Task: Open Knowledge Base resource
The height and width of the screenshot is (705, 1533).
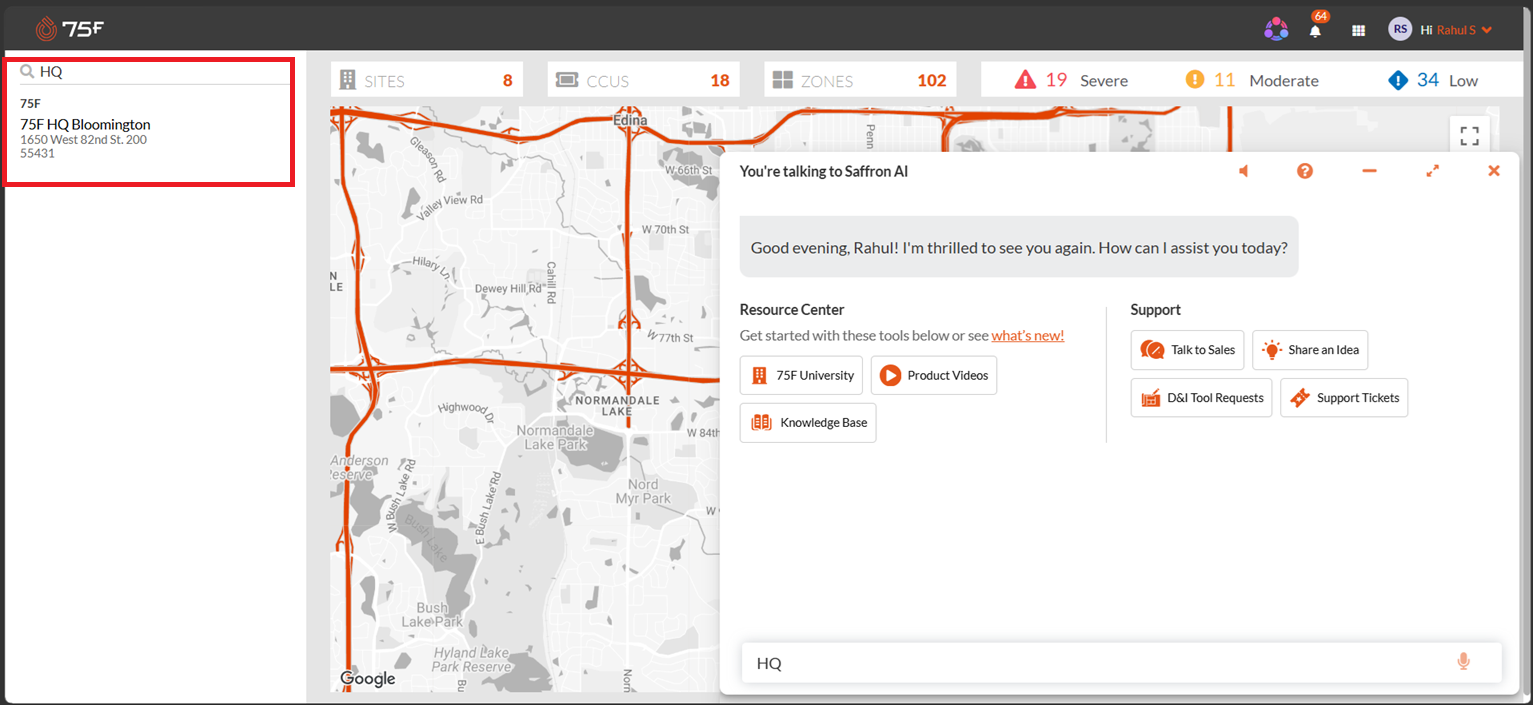Action: click(808, 423)
